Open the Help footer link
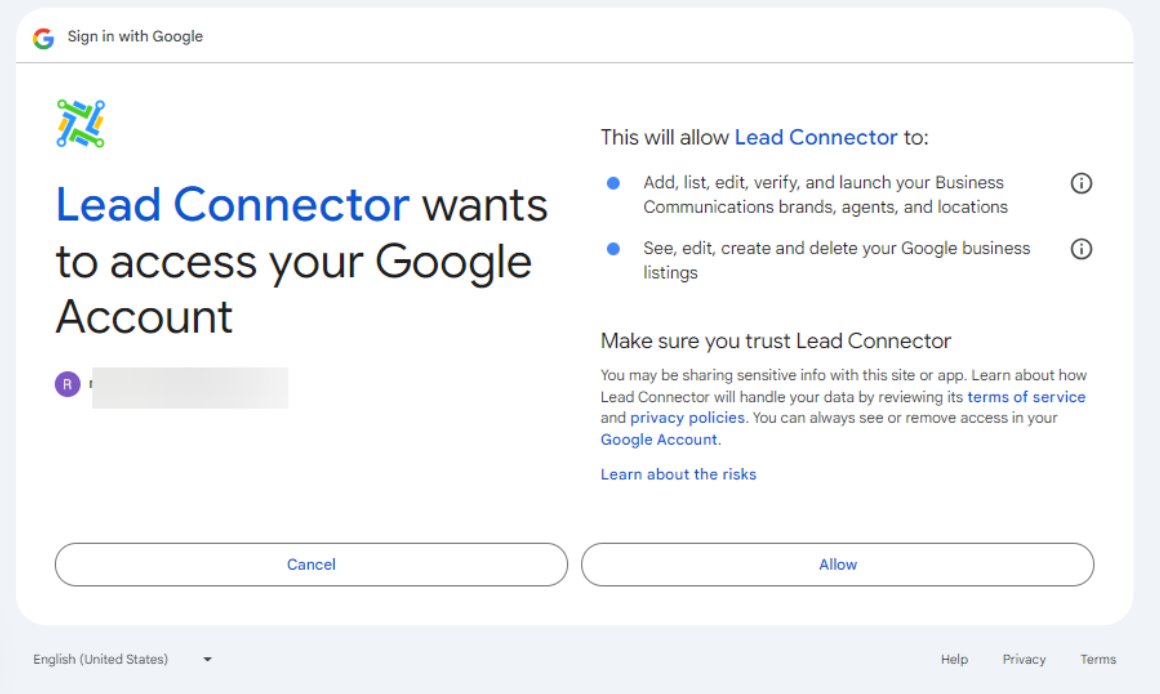 pyautogui.click(x=954, y=660)
